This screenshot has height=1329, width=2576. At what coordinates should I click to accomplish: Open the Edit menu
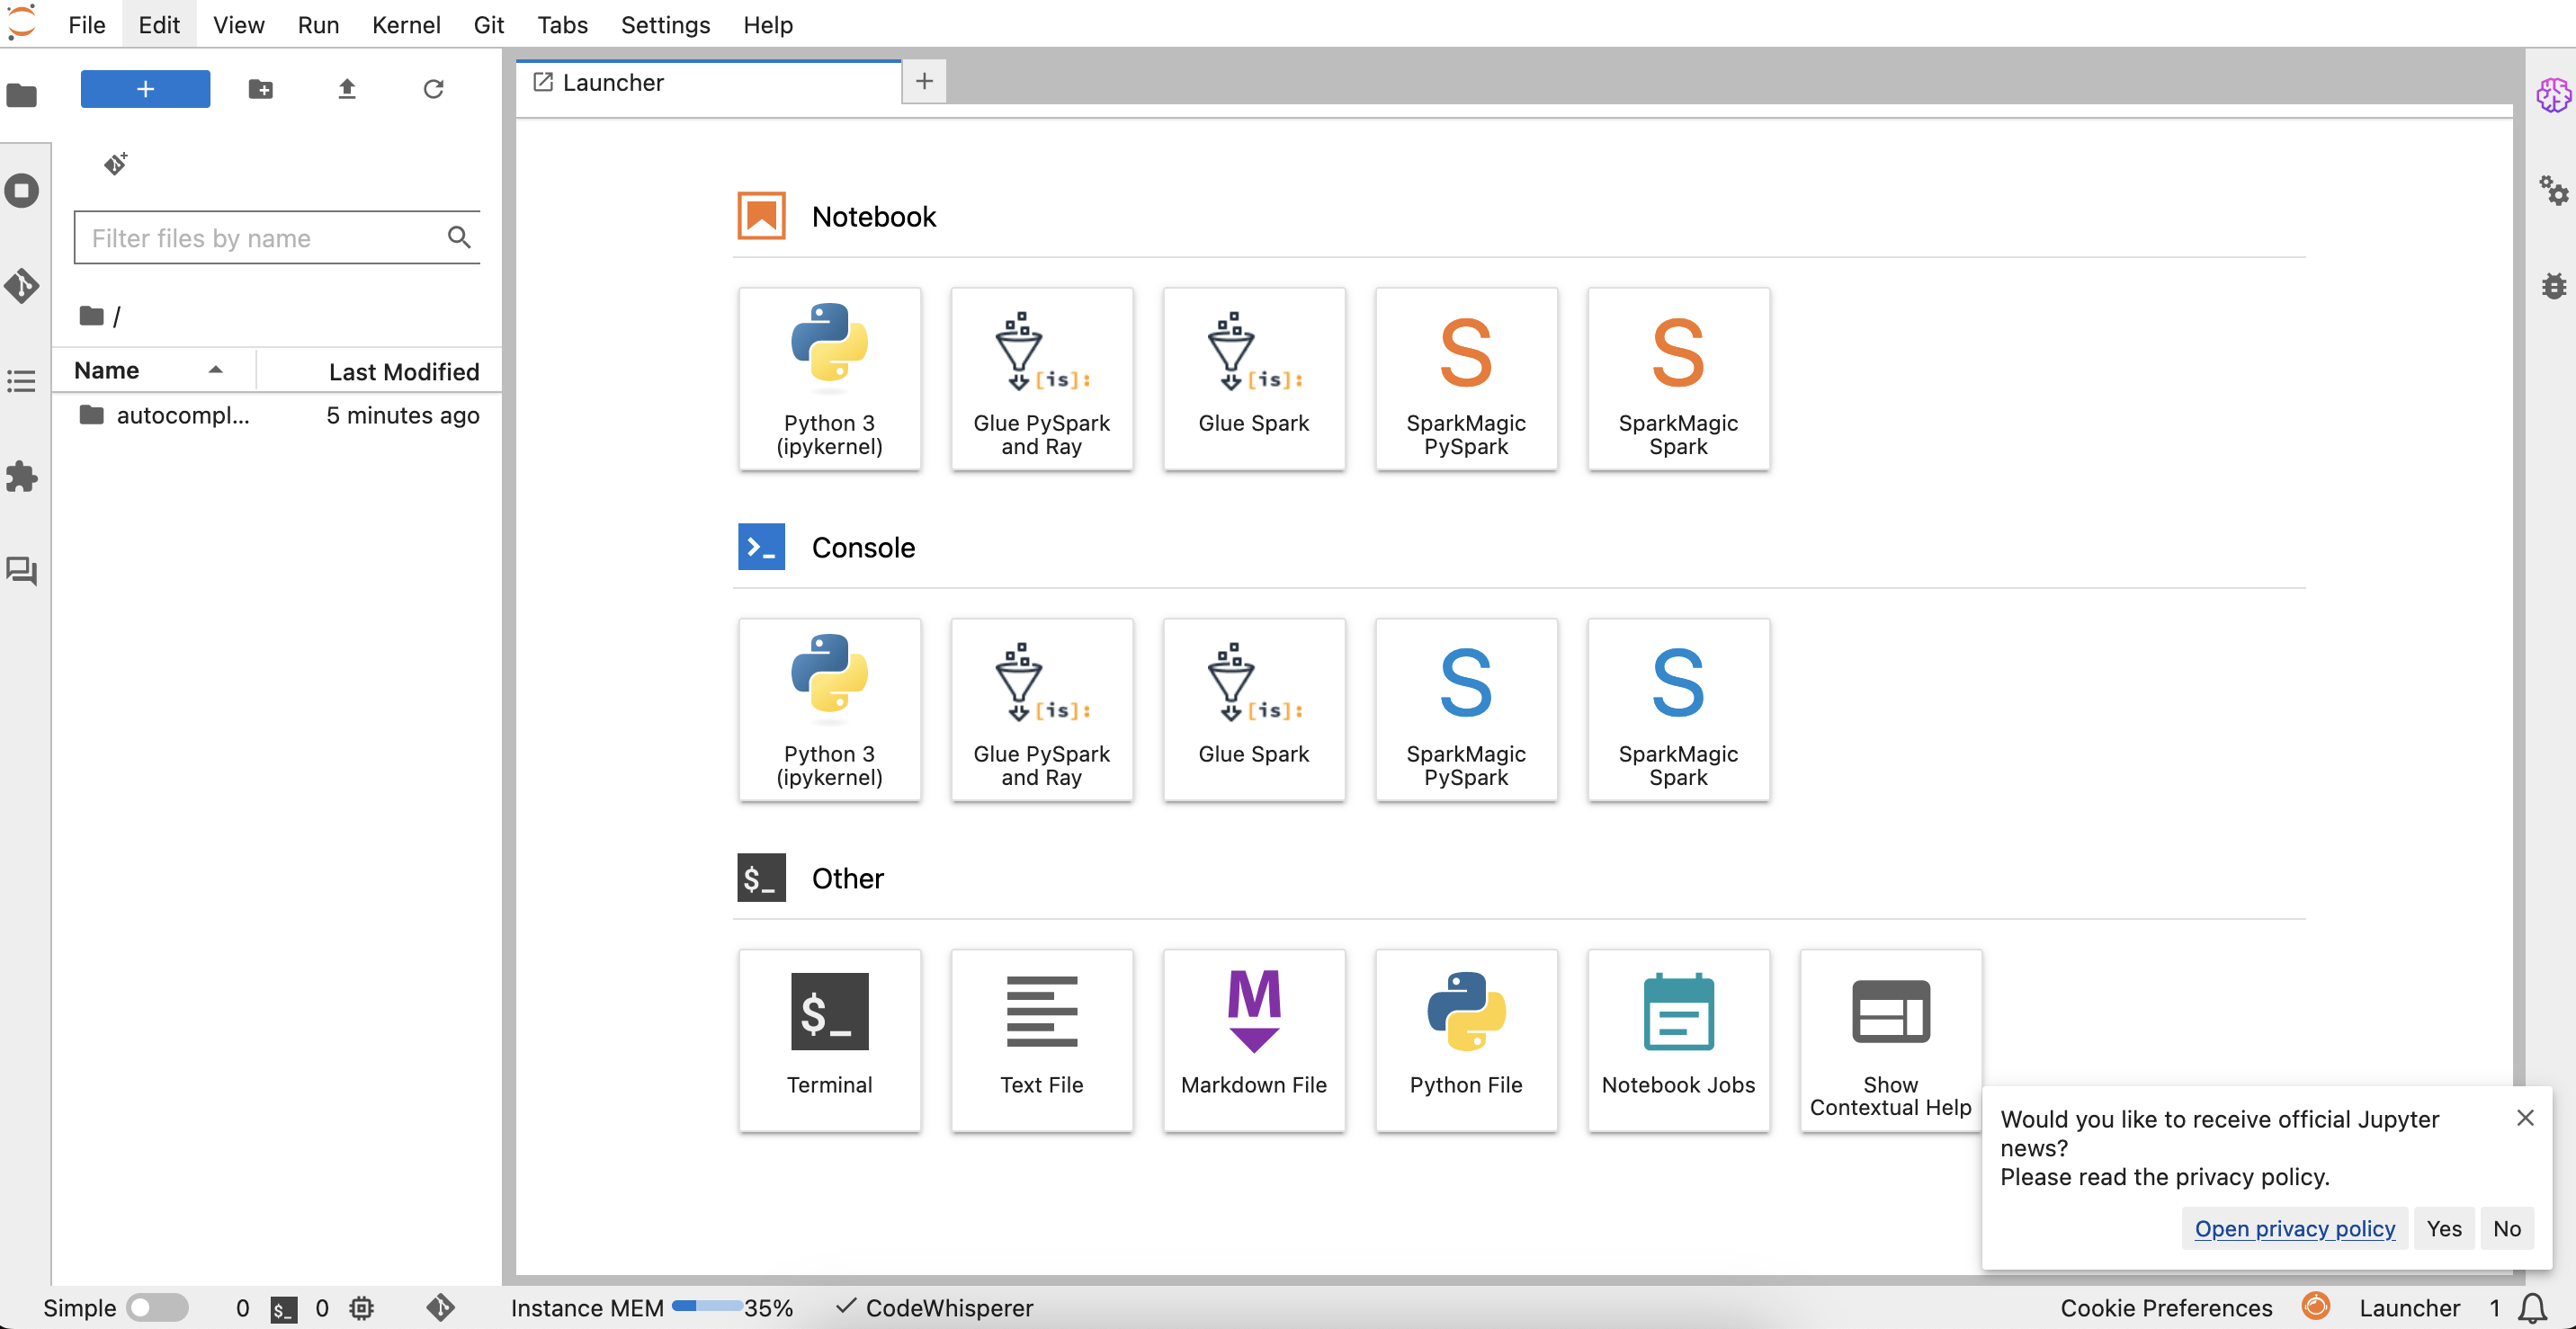tap(159, 25)
